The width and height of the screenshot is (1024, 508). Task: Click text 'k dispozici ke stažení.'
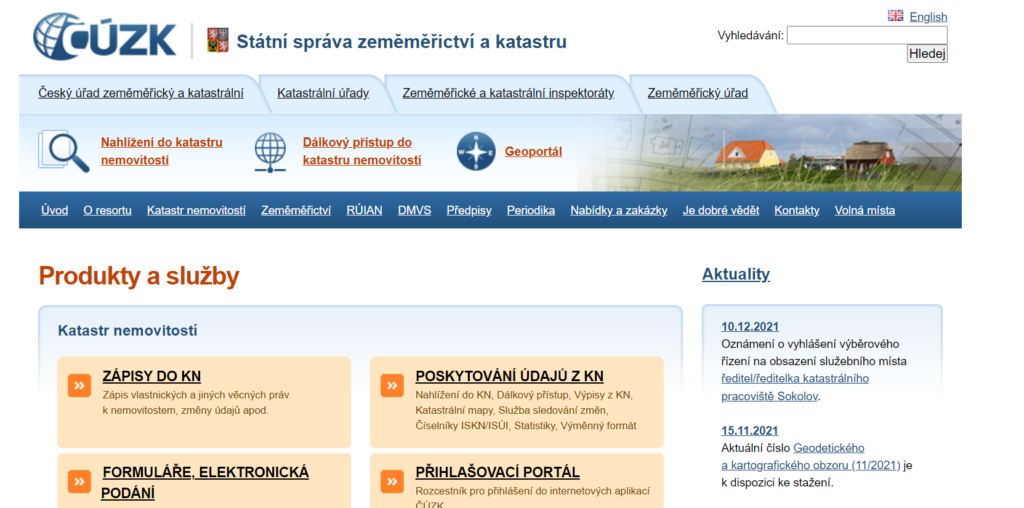(x=777, y=483)
